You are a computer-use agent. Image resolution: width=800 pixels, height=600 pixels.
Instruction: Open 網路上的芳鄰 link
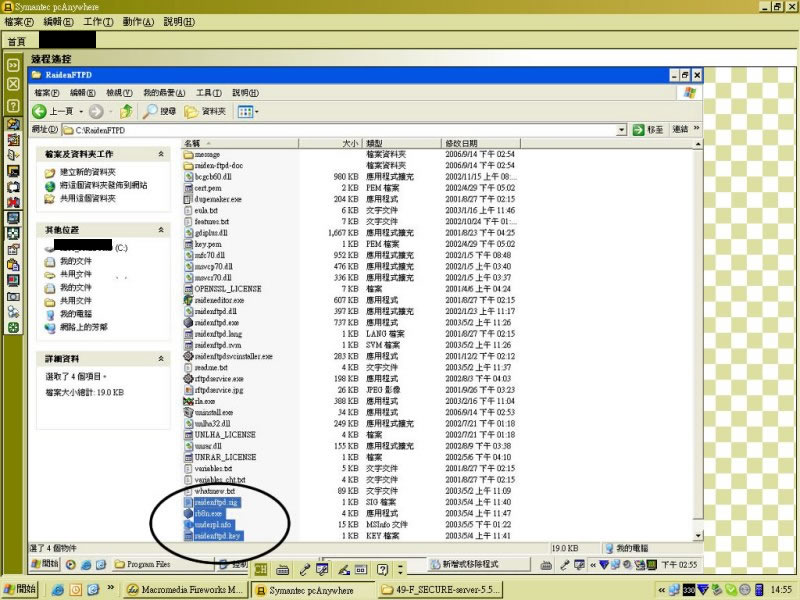(x=84, y=327)
